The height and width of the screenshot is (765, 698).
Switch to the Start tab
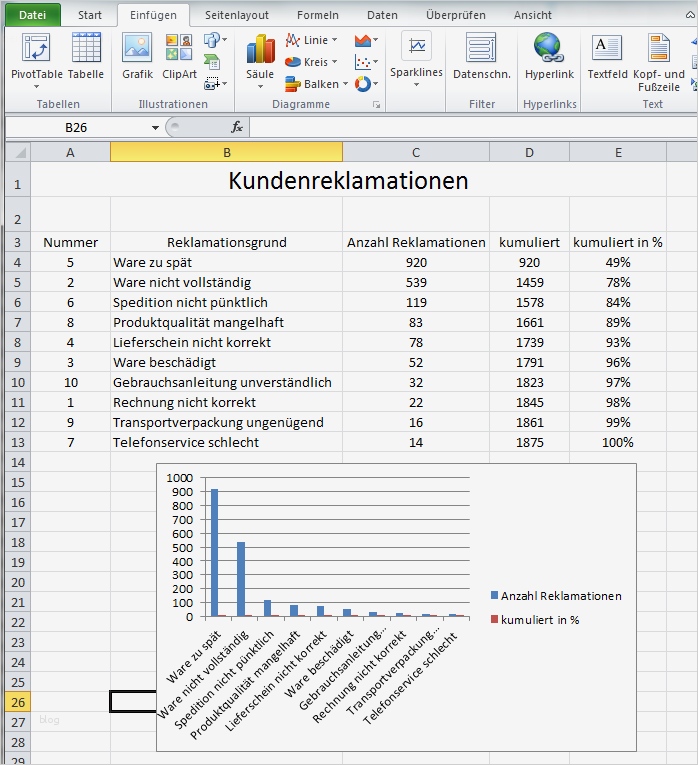[x=90, y=15]
